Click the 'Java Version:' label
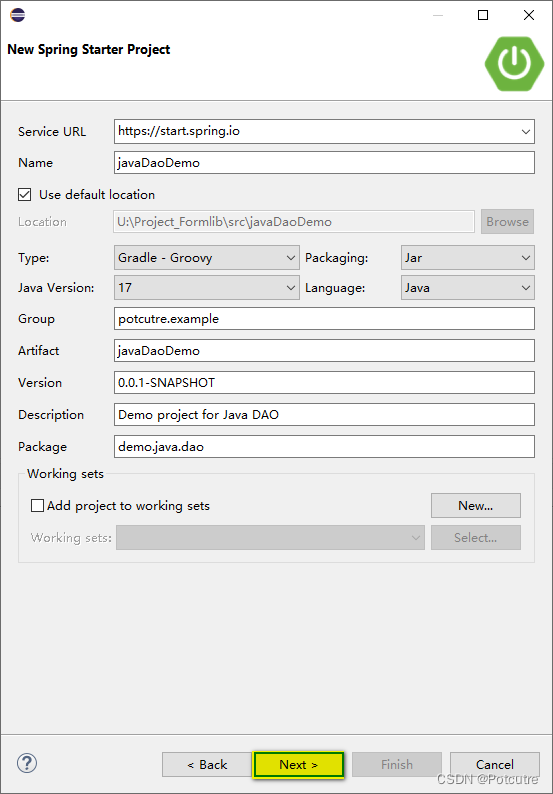The width and height of the screenshot is (553, 794). 56,288
